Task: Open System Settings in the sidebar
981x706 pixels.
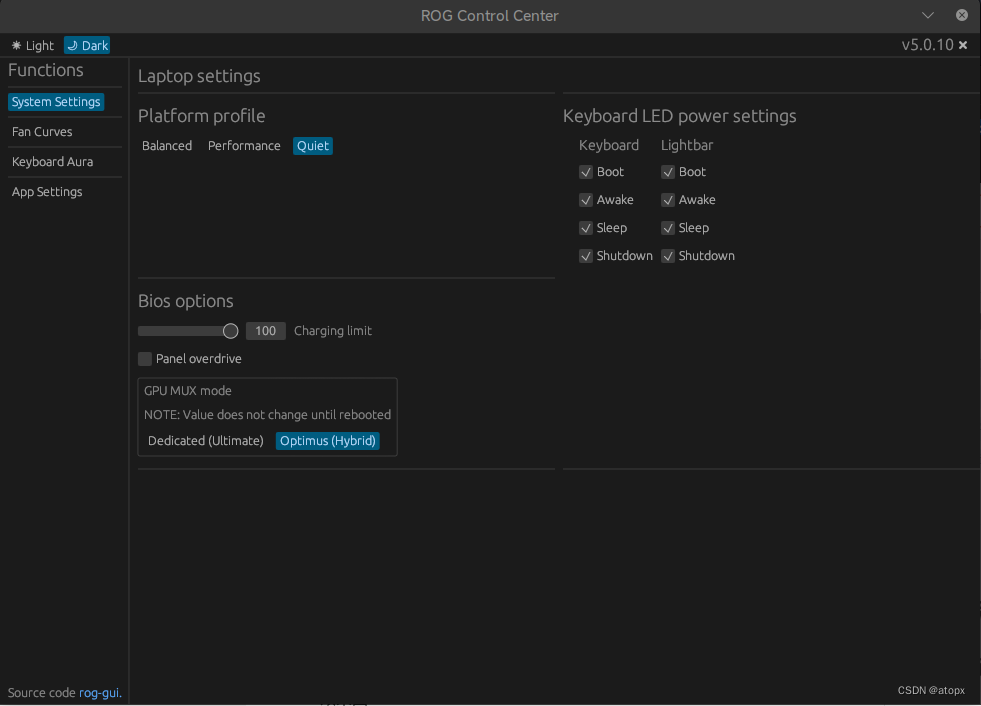Action: pyautogui.click(x=56, y=102)
